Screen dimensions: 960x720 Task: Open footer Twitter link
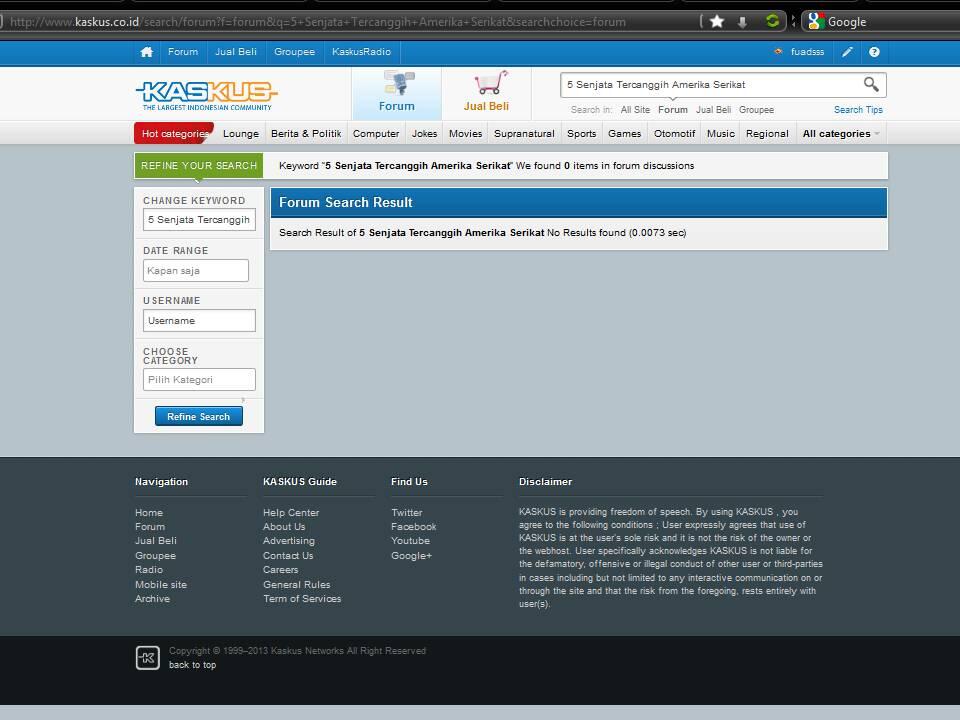tap(407, 512)
